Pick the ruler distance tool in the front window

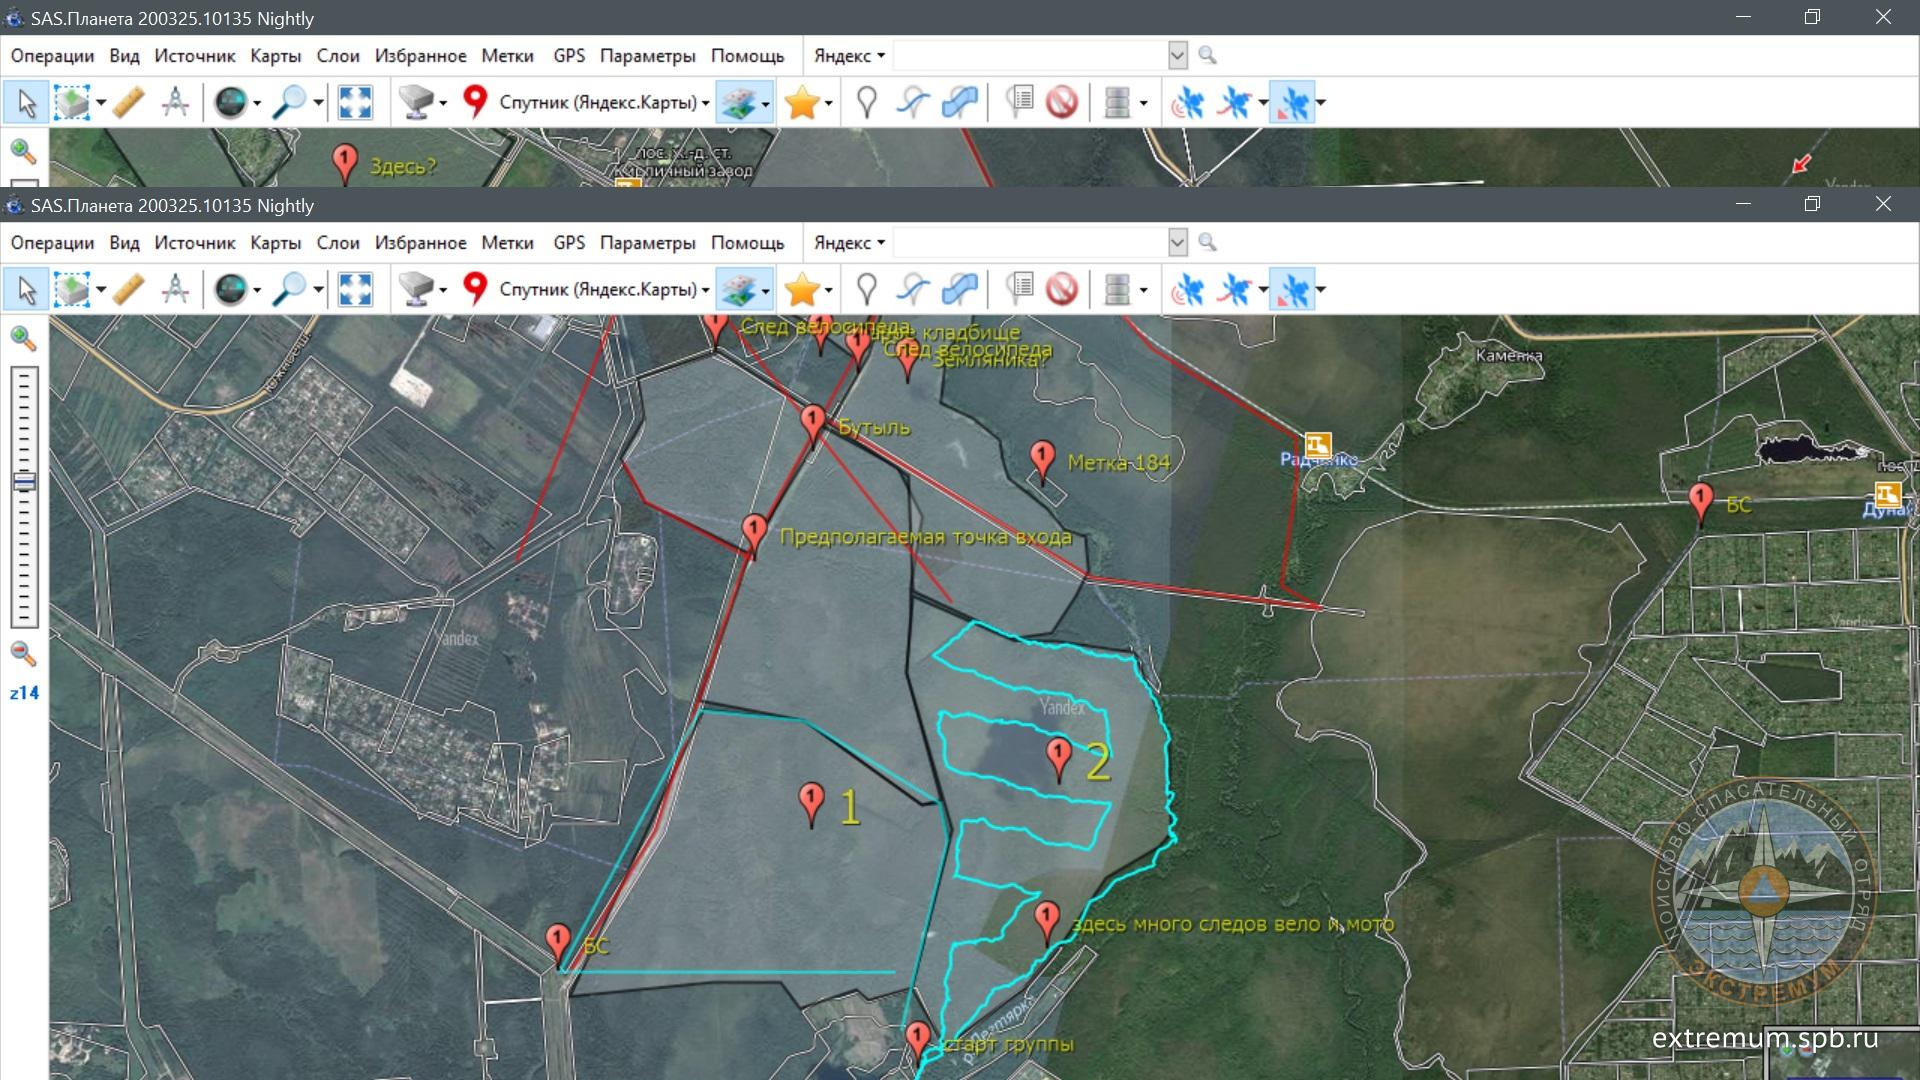pyautogui.click(x=129, y=290)
